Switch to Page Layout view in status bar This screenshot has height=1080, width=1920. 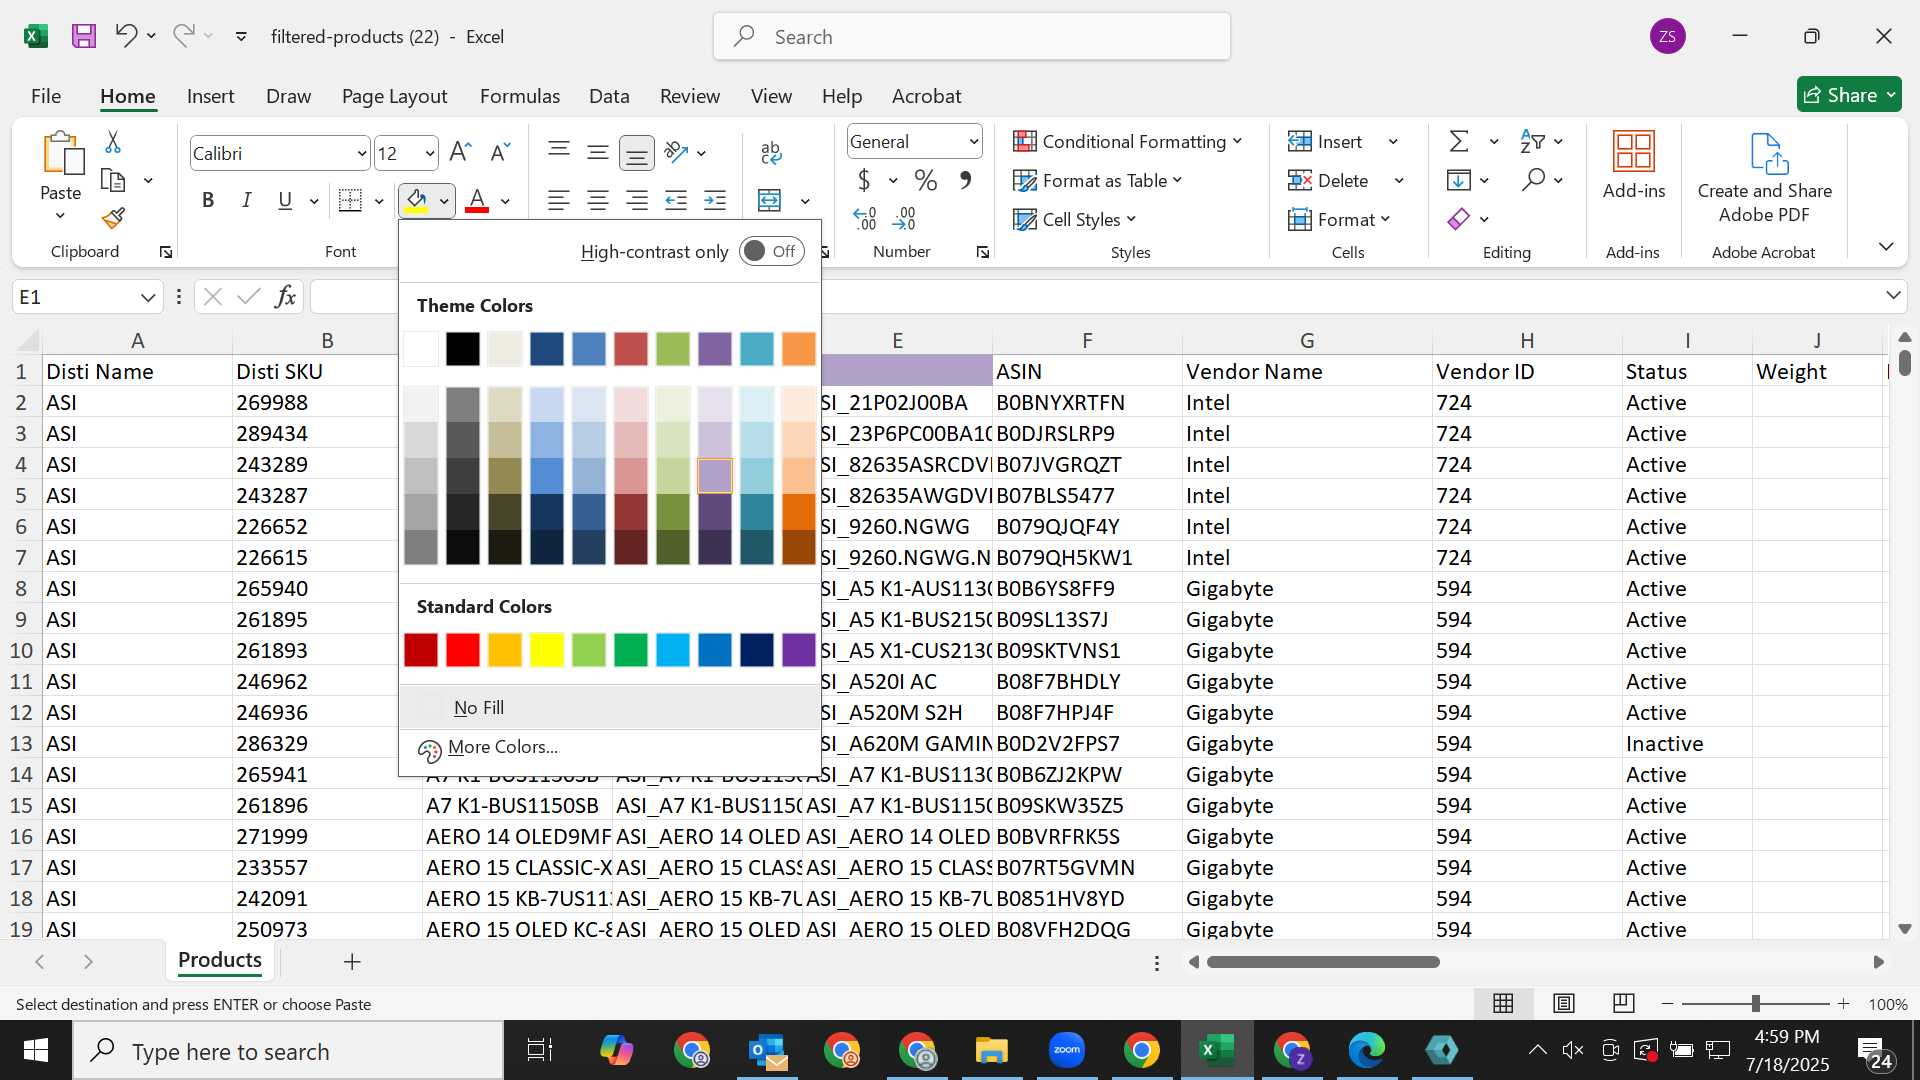coord(1564,1003)
